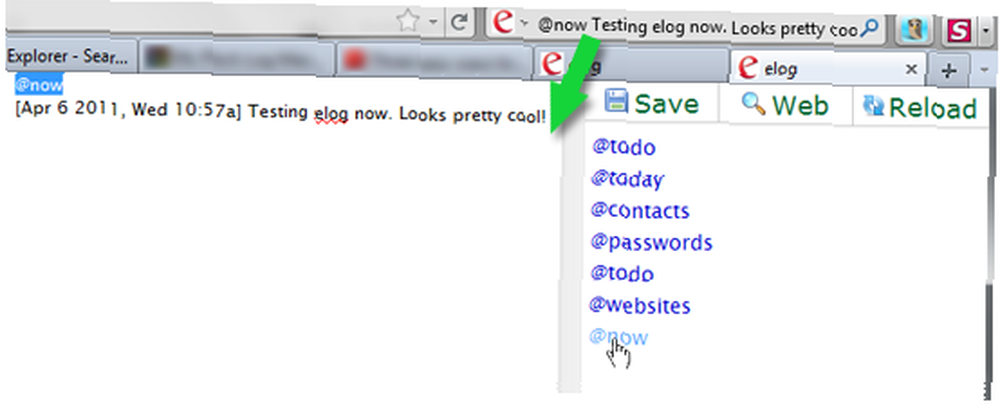
Task: Open the @contacts link
Action: point(640,211)
